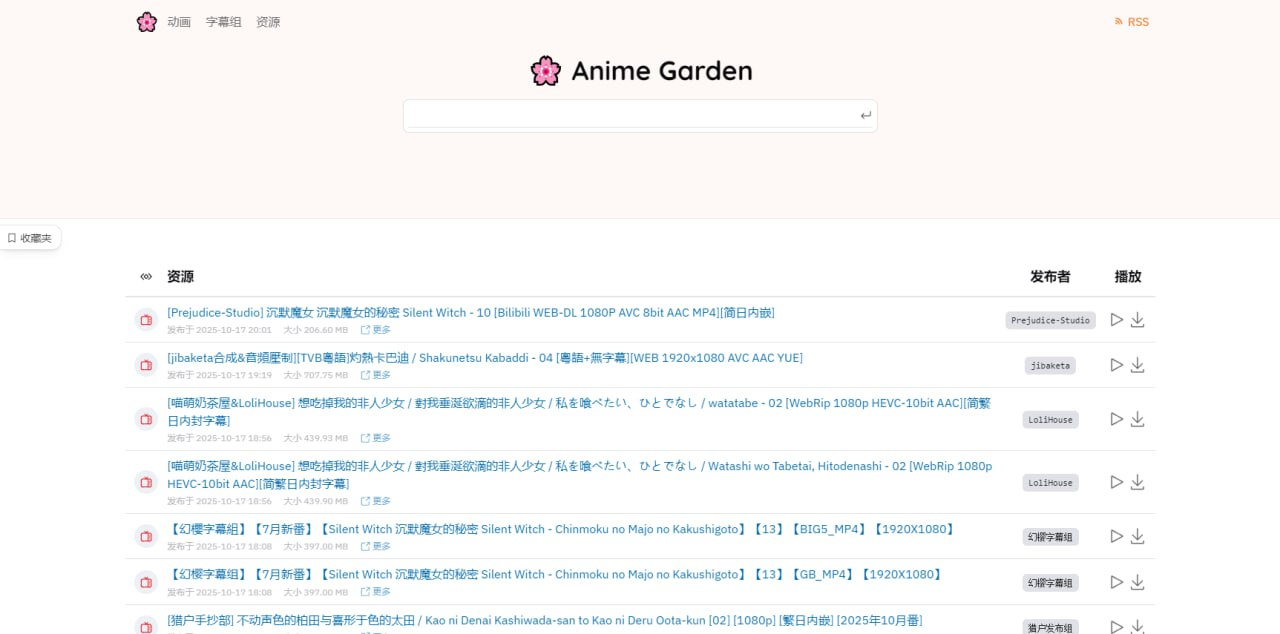
Task: Click the torrent icon on the 猎户手抄部 row
Action: [146, 628]
